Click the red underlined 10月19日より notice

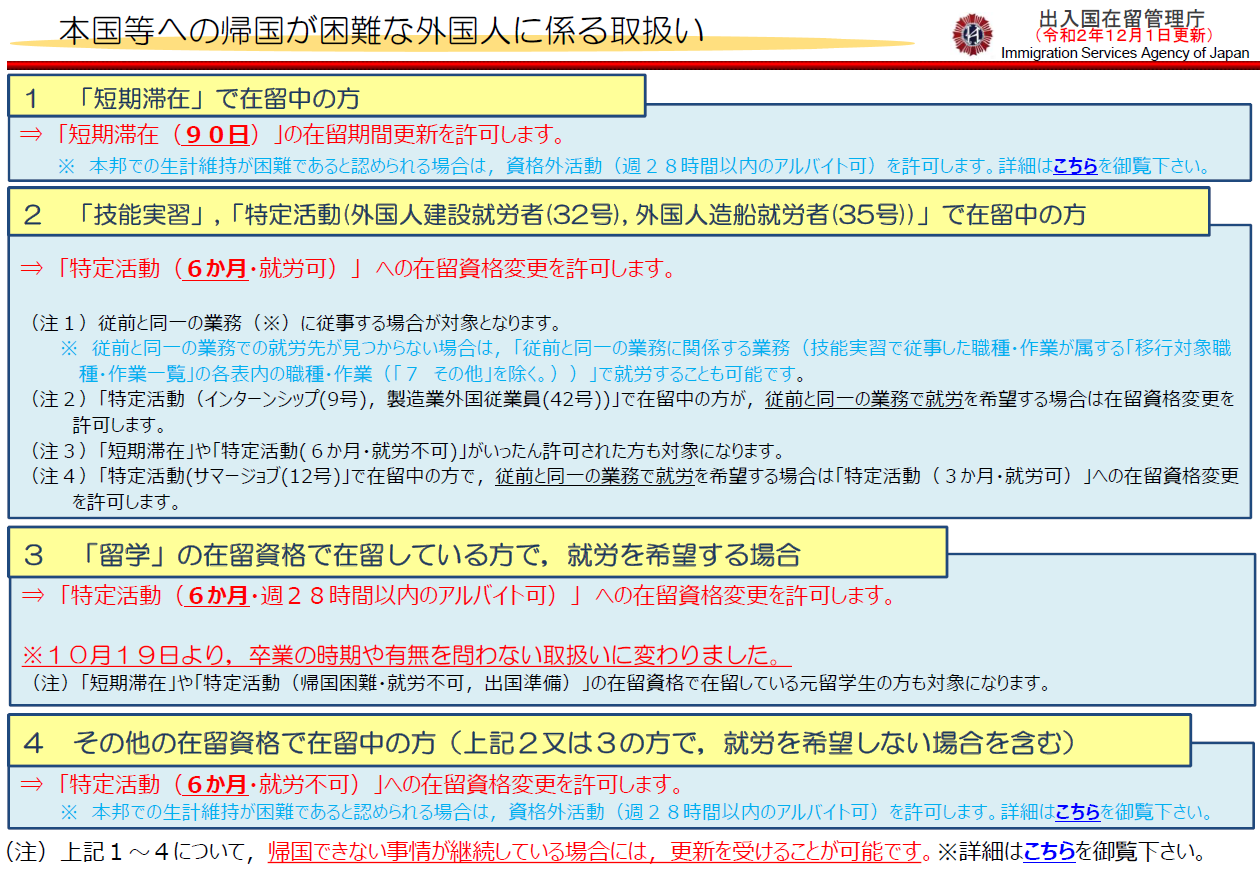point(405,656)
